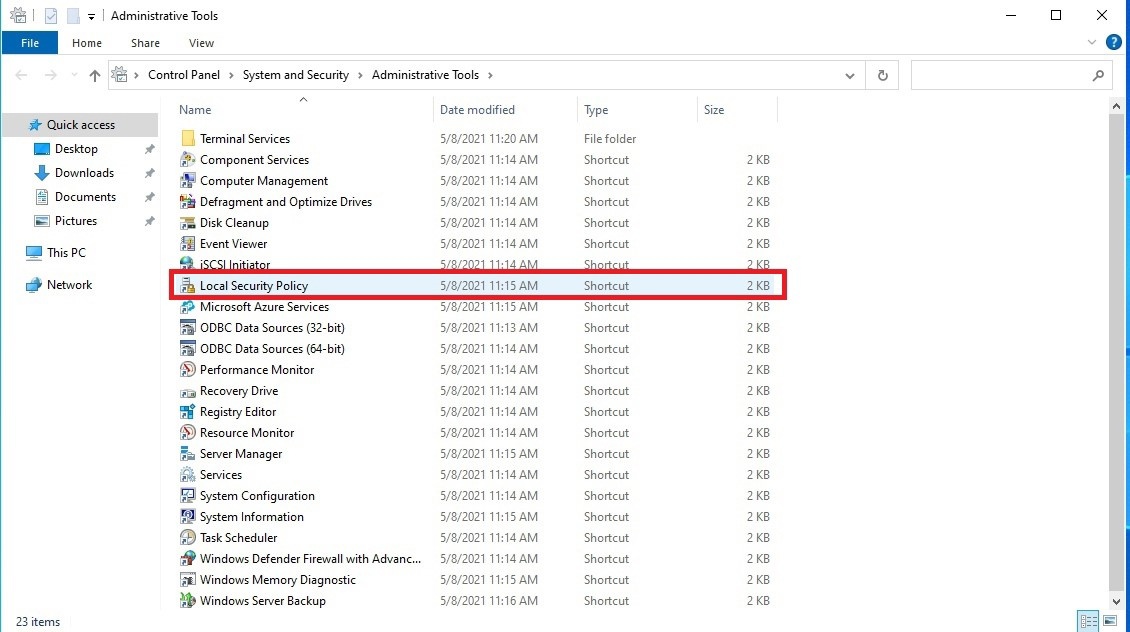The image size is (1130, 632).
Task: Select the Computer Management icon
Action: [187, 180]
